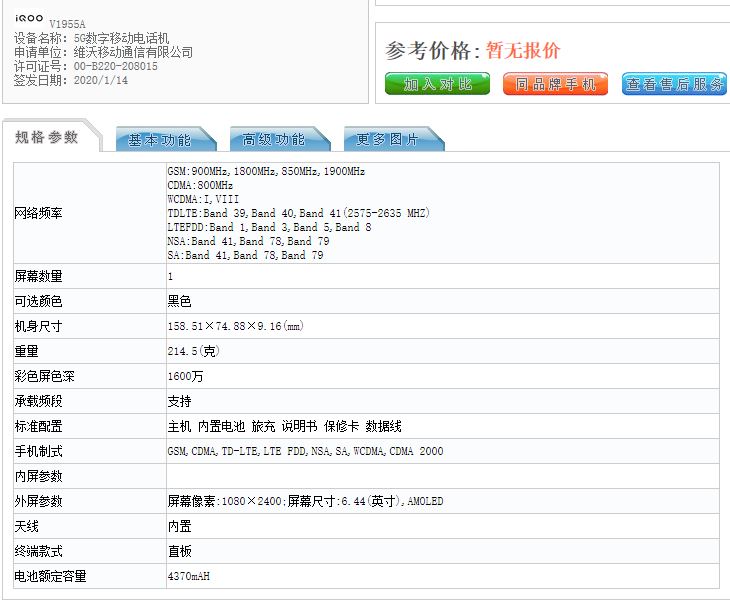The image size is (730, 607).
Task: Click the 内置 antenna value
Action: coord(179,526)
